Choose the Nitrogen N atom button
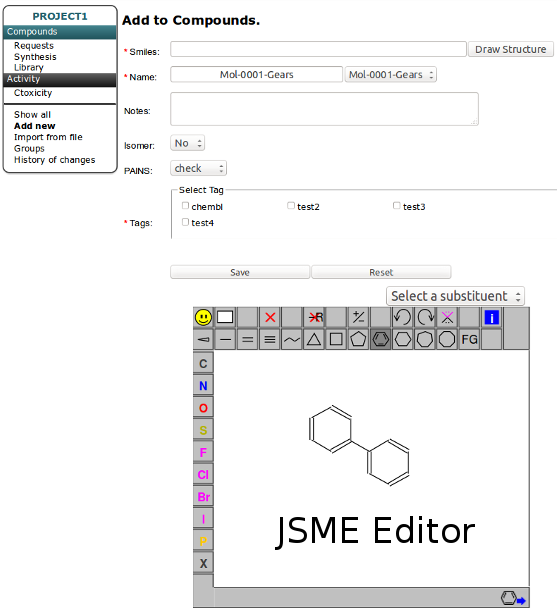Screen dimensions: 557x608 tap(203, 386)
